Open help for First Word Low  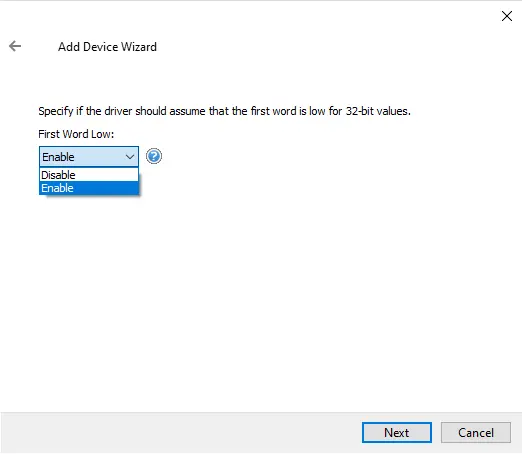[x=154, y=156]
